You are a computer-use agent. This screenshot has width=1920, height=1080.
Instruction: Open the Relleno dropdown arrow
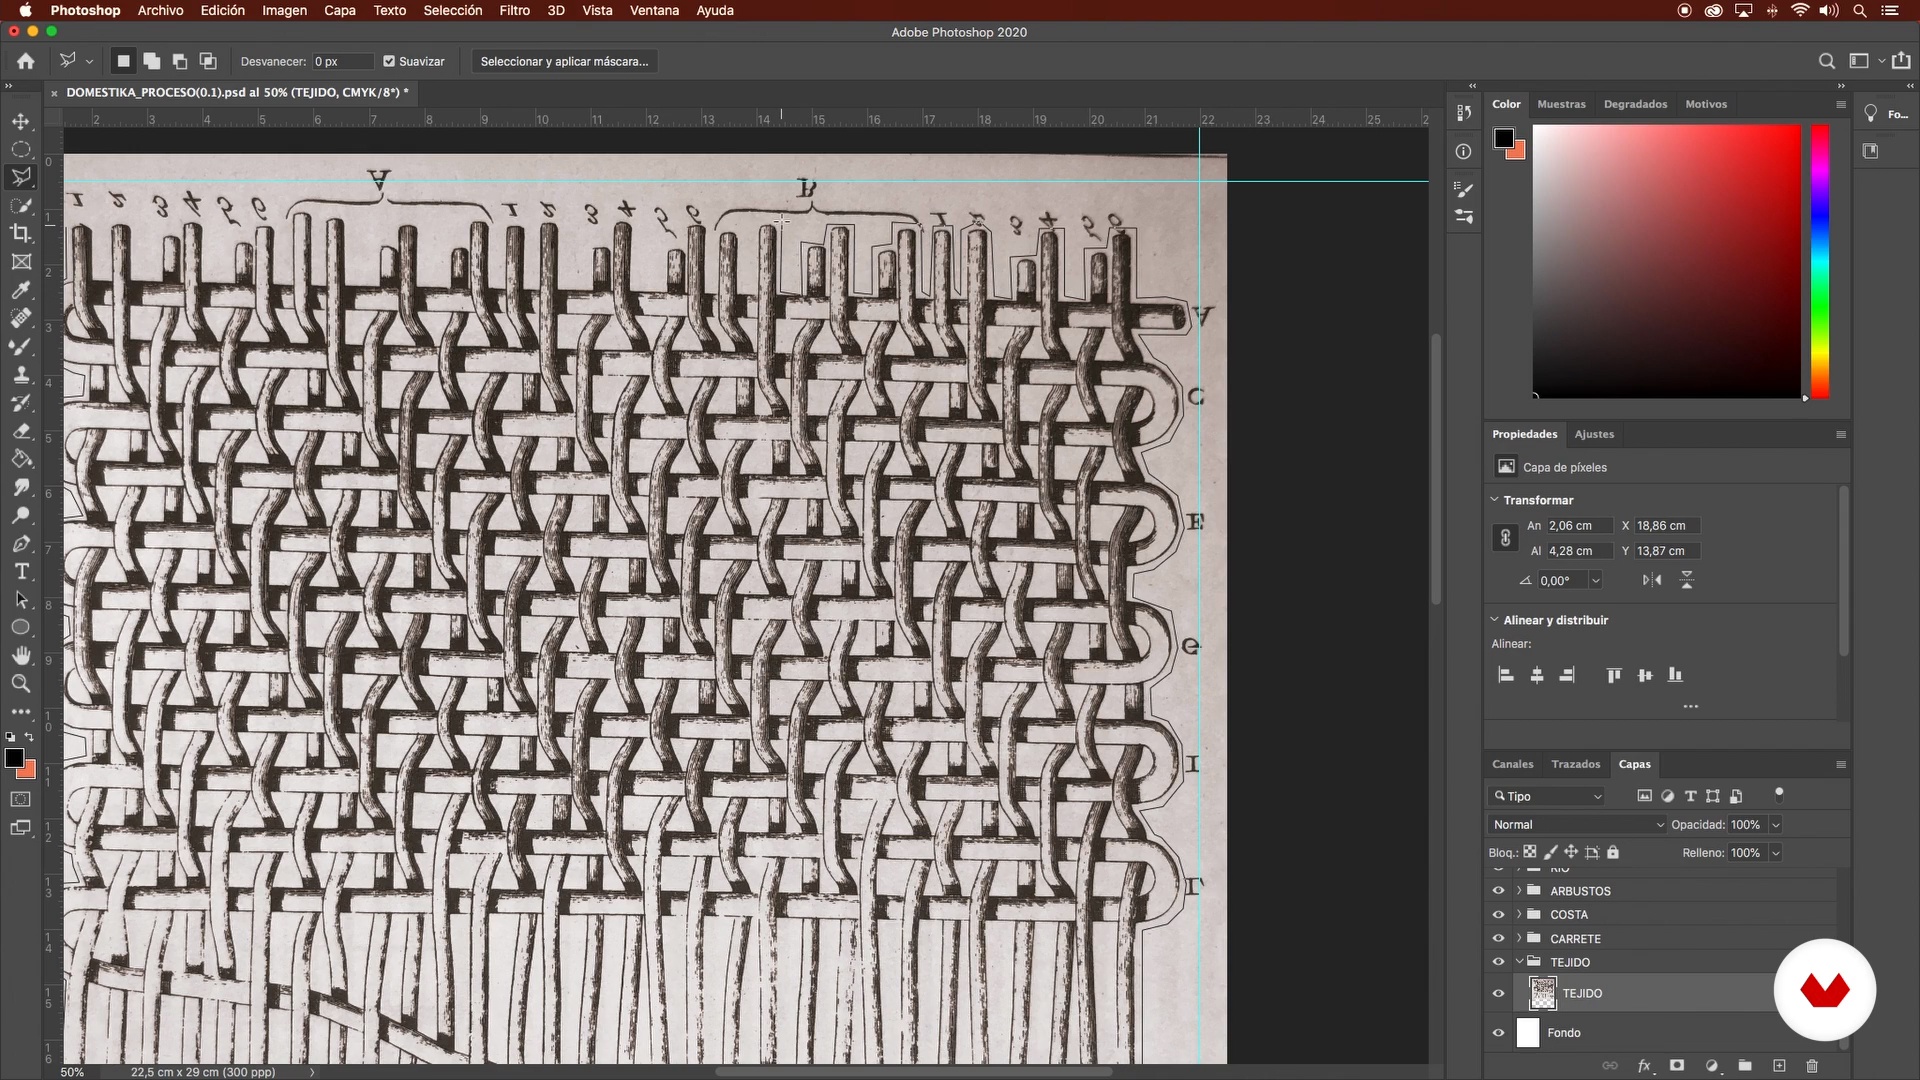point(1776,853)
